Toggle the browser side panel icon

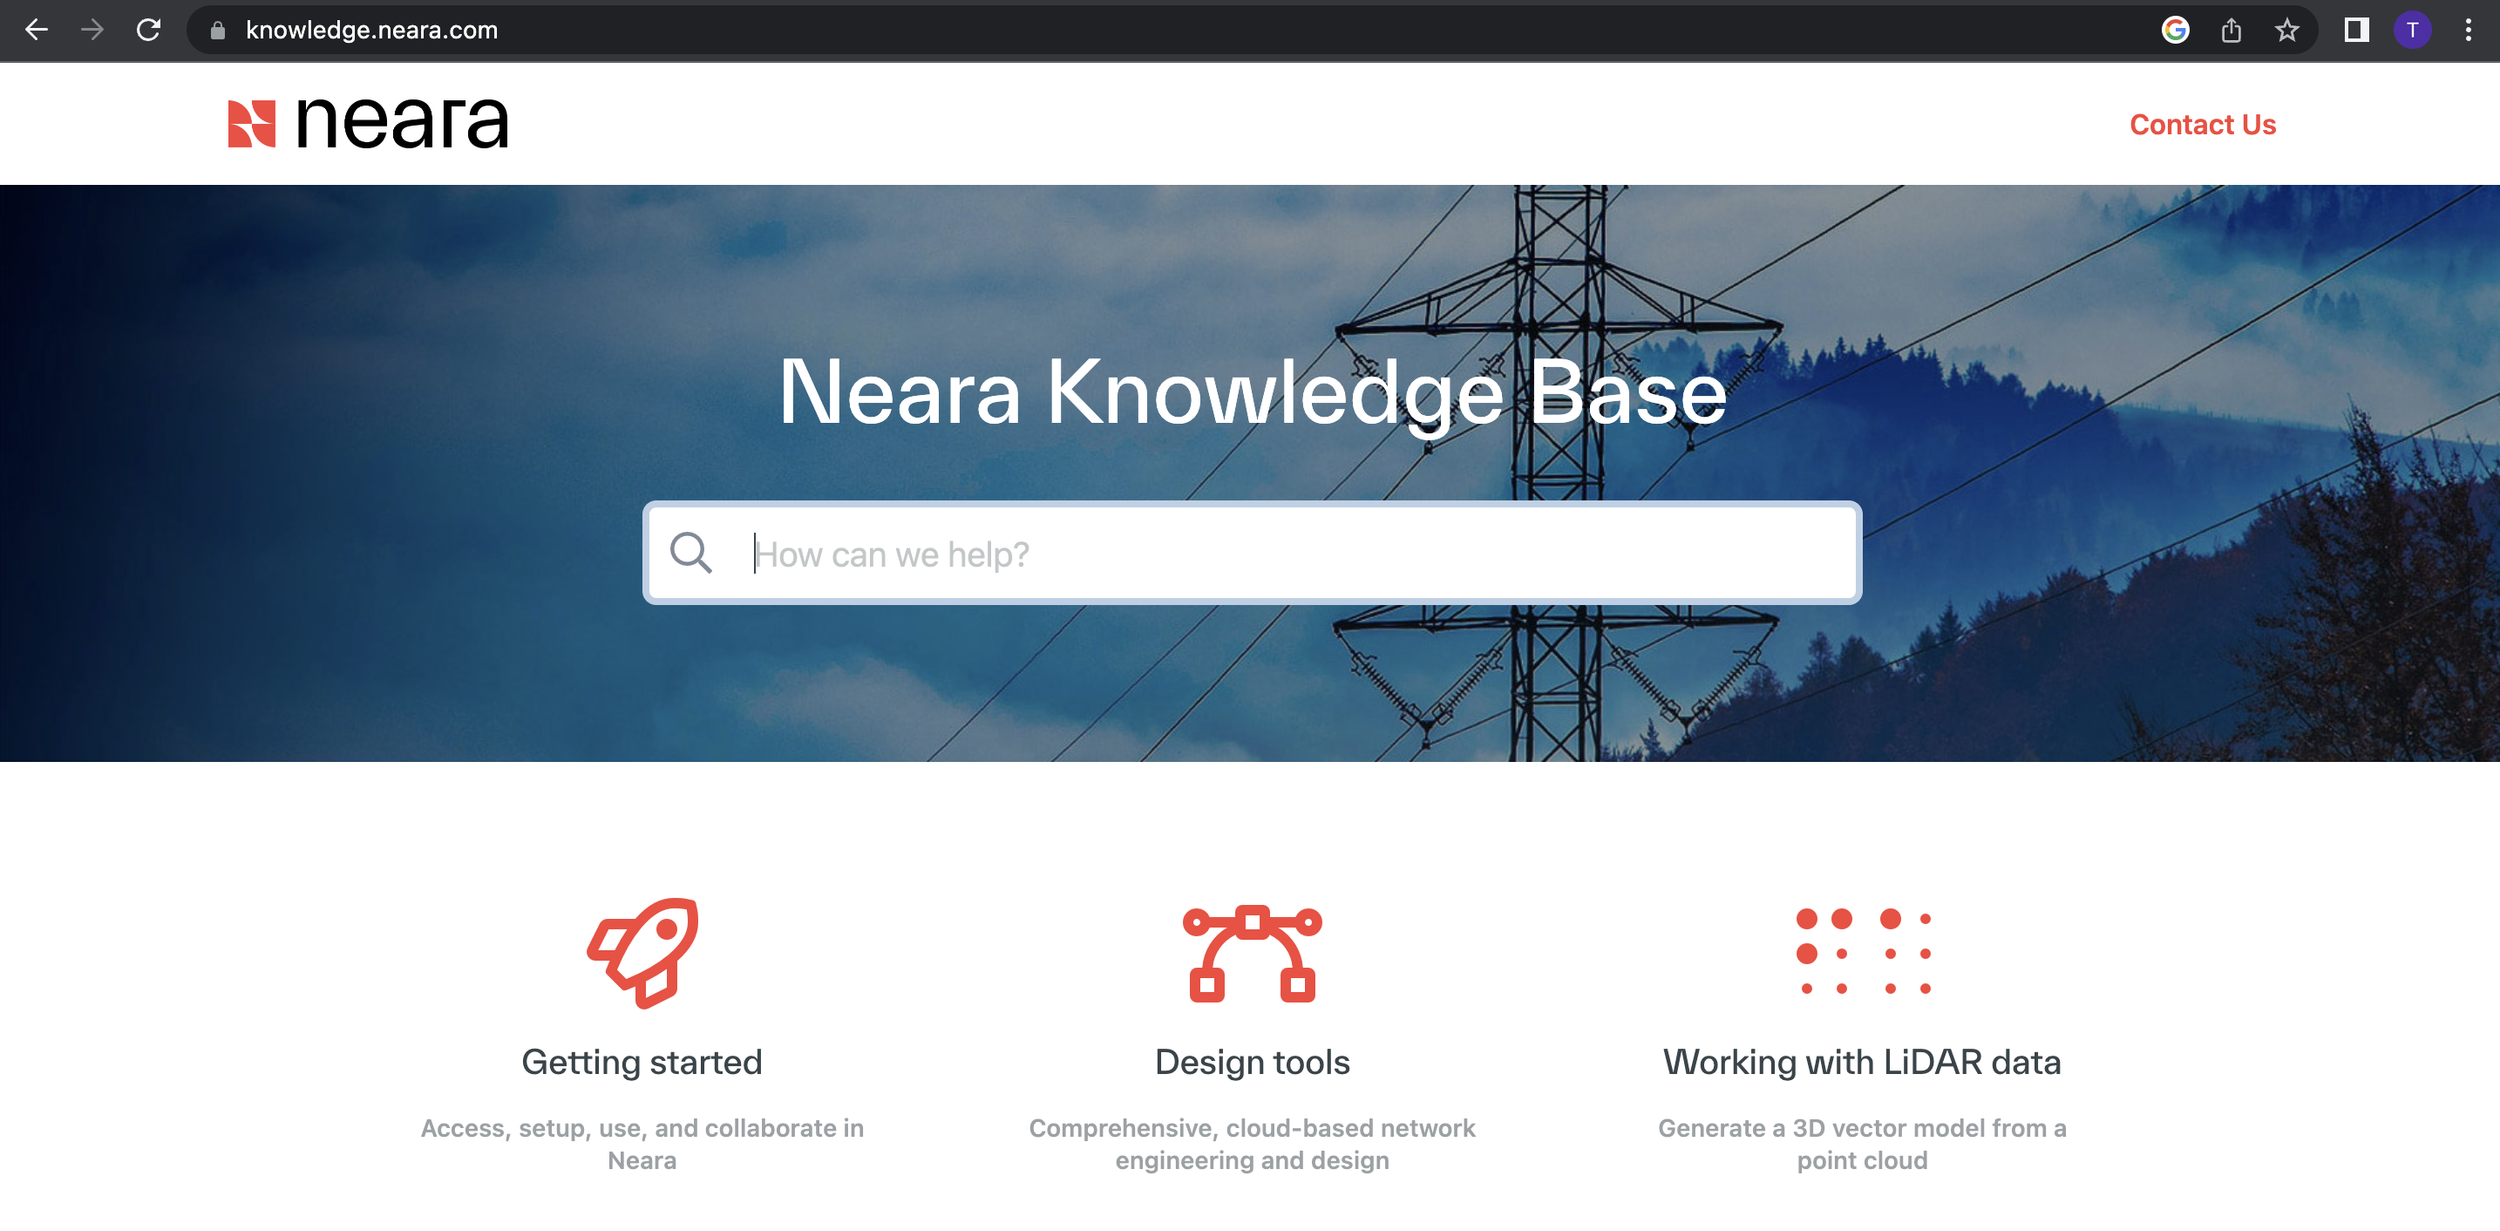tap(2356, 30)
